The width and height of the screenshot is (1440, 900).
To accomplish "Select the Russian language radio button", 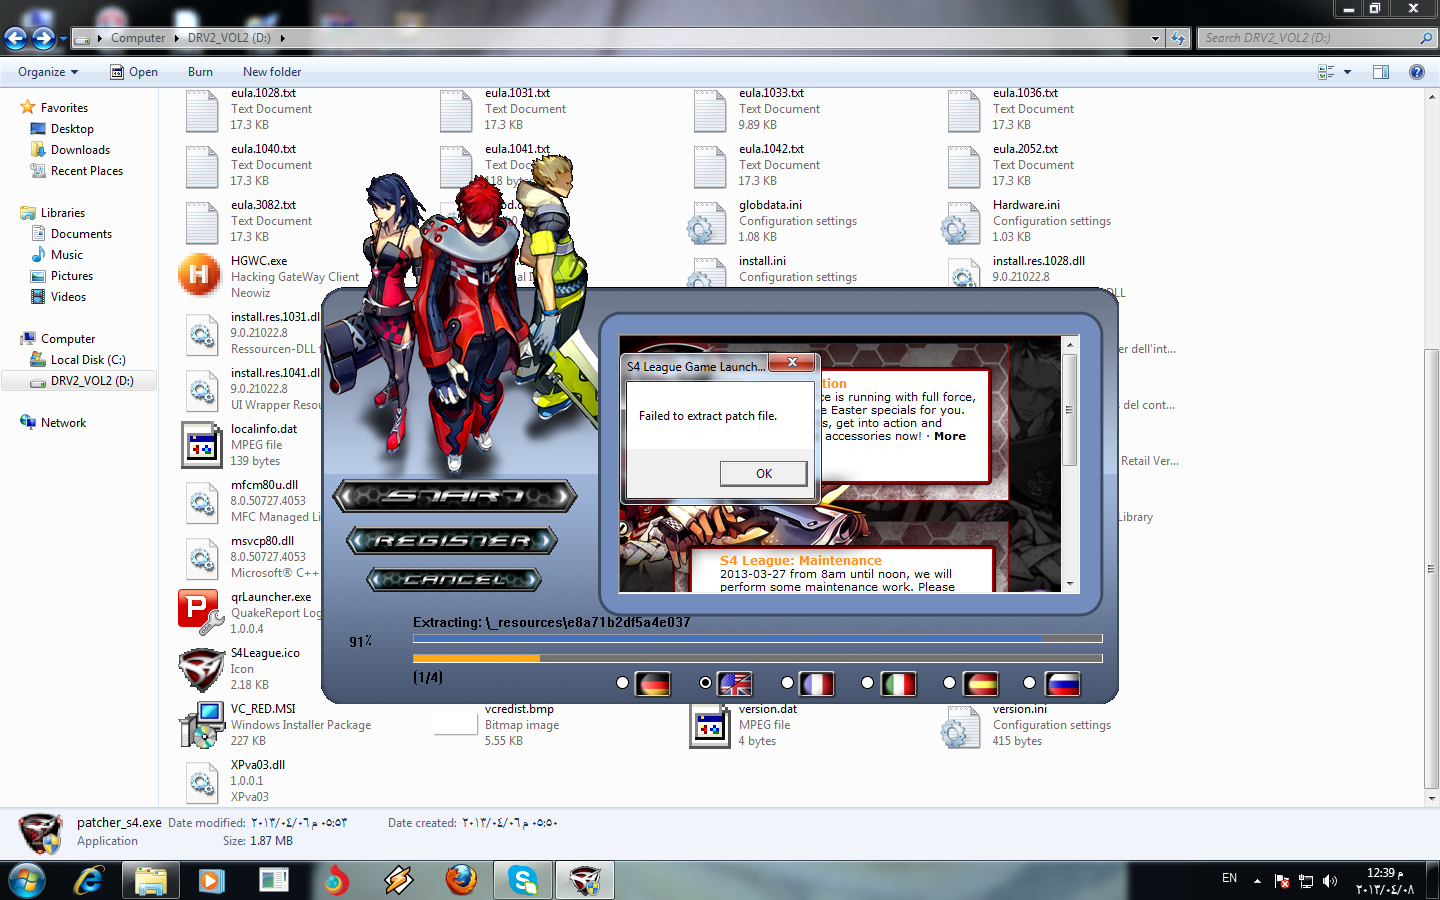I will coord(1030,683).
